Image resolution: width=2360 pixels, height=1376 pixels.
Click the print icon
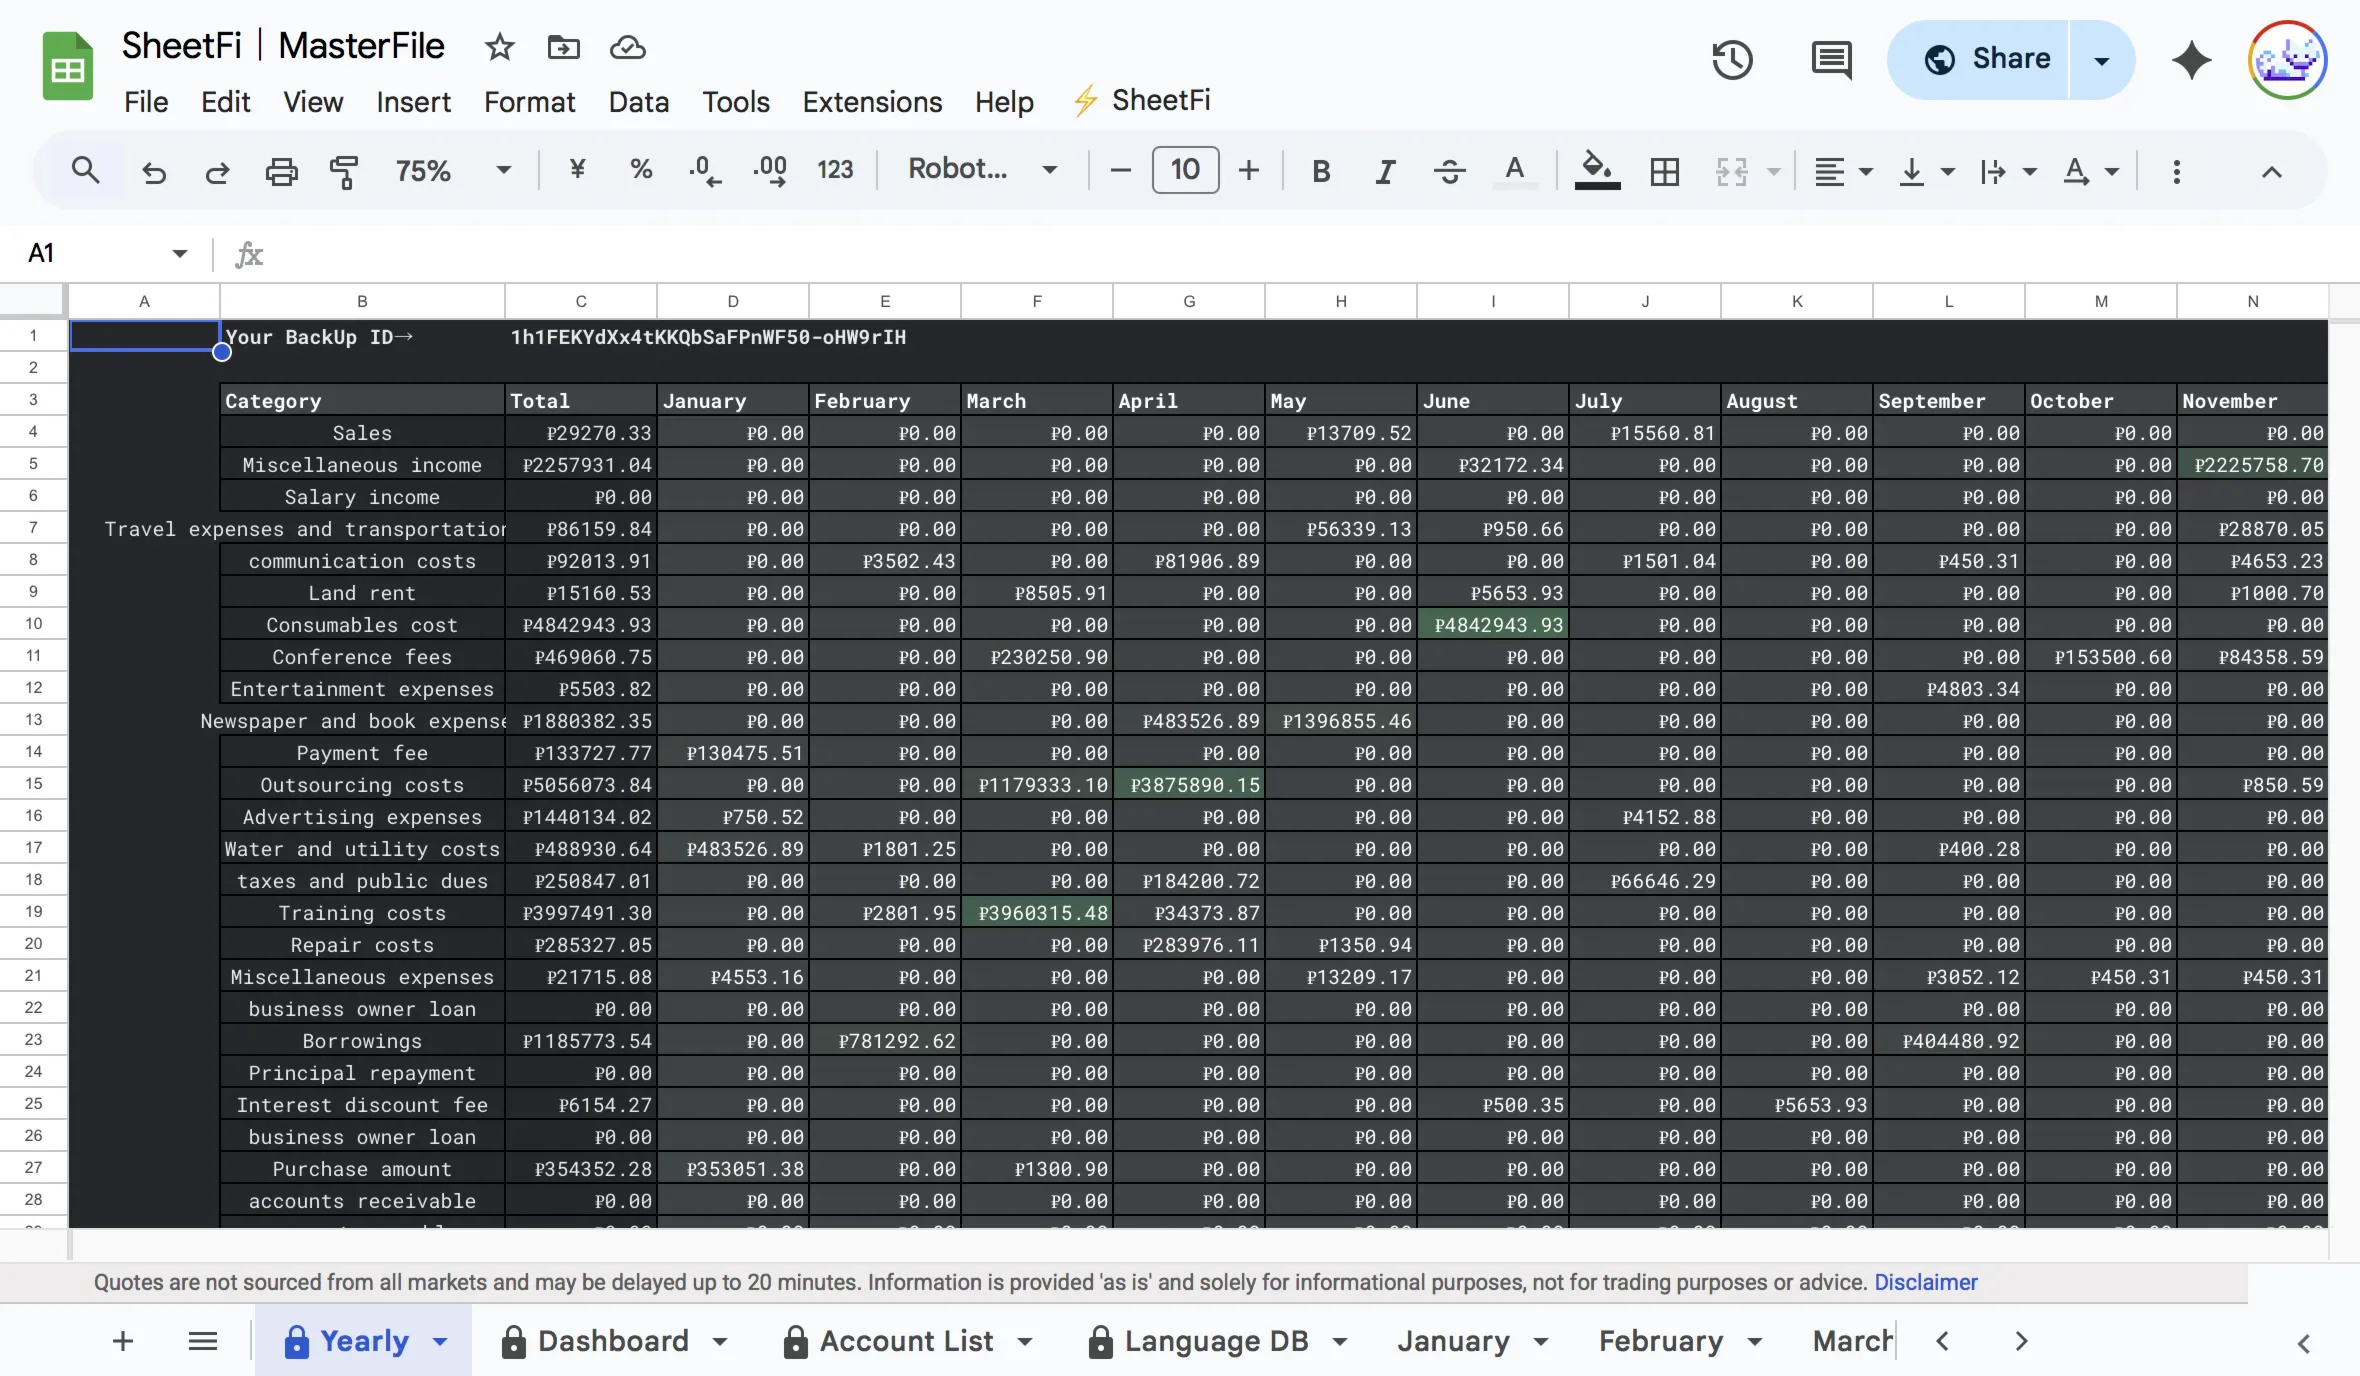click(x=281, y=171)
